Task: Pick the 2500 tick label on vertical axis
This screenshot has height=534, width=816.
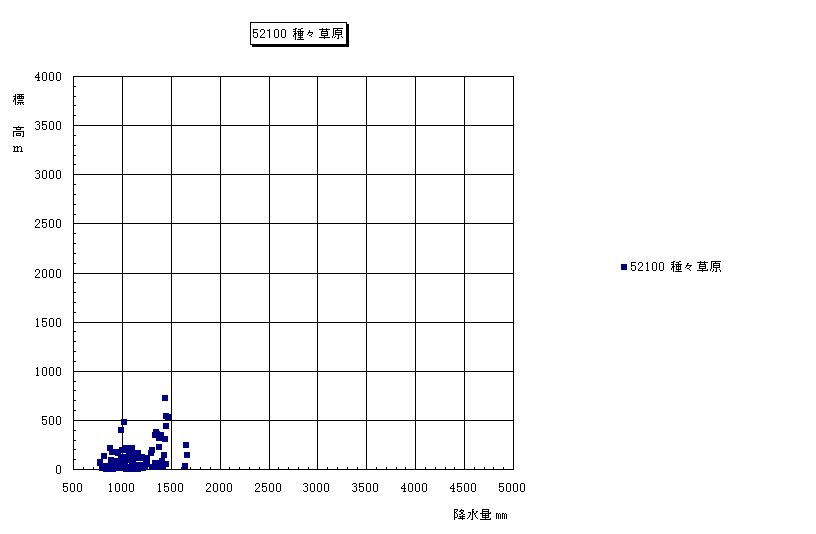Action: pos(48,224)
